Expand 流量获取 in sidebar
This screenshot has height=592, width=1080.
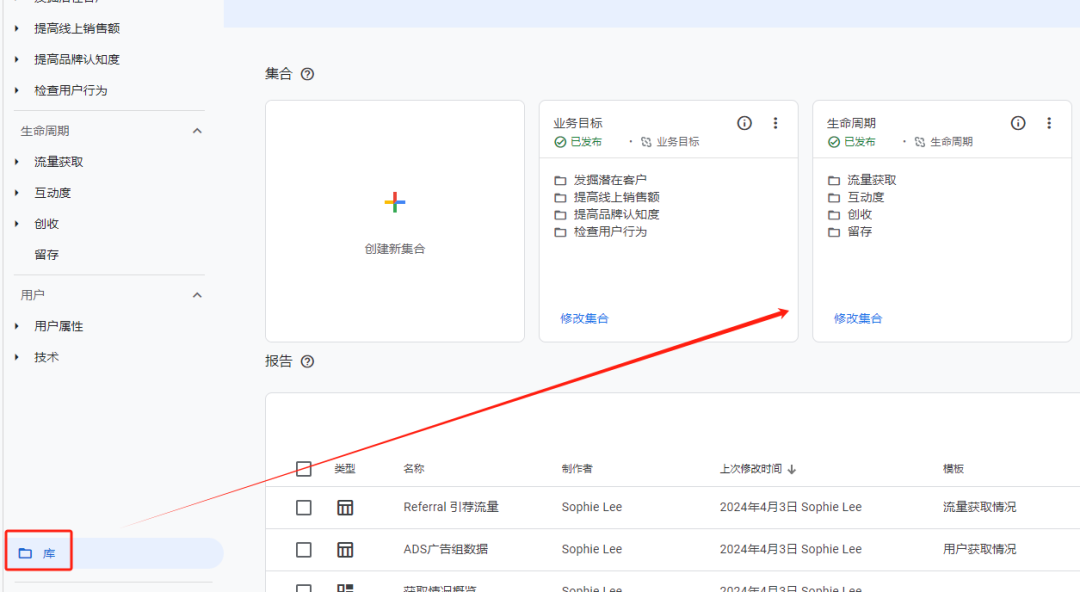click(17, 162)
